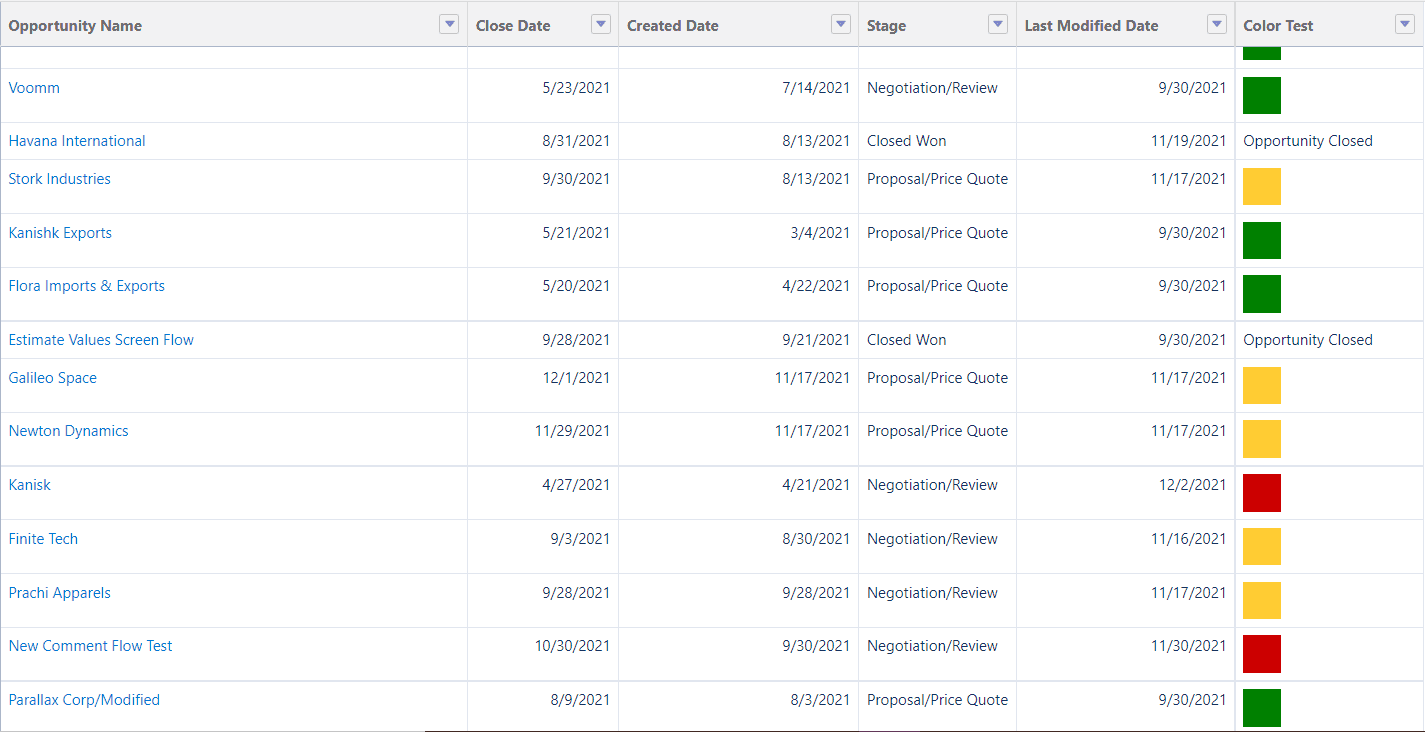Select Opportunity Closed in Estimate Values row
The height and width of the screenshot is (732, 1425).
click(x=1308, y=340)
